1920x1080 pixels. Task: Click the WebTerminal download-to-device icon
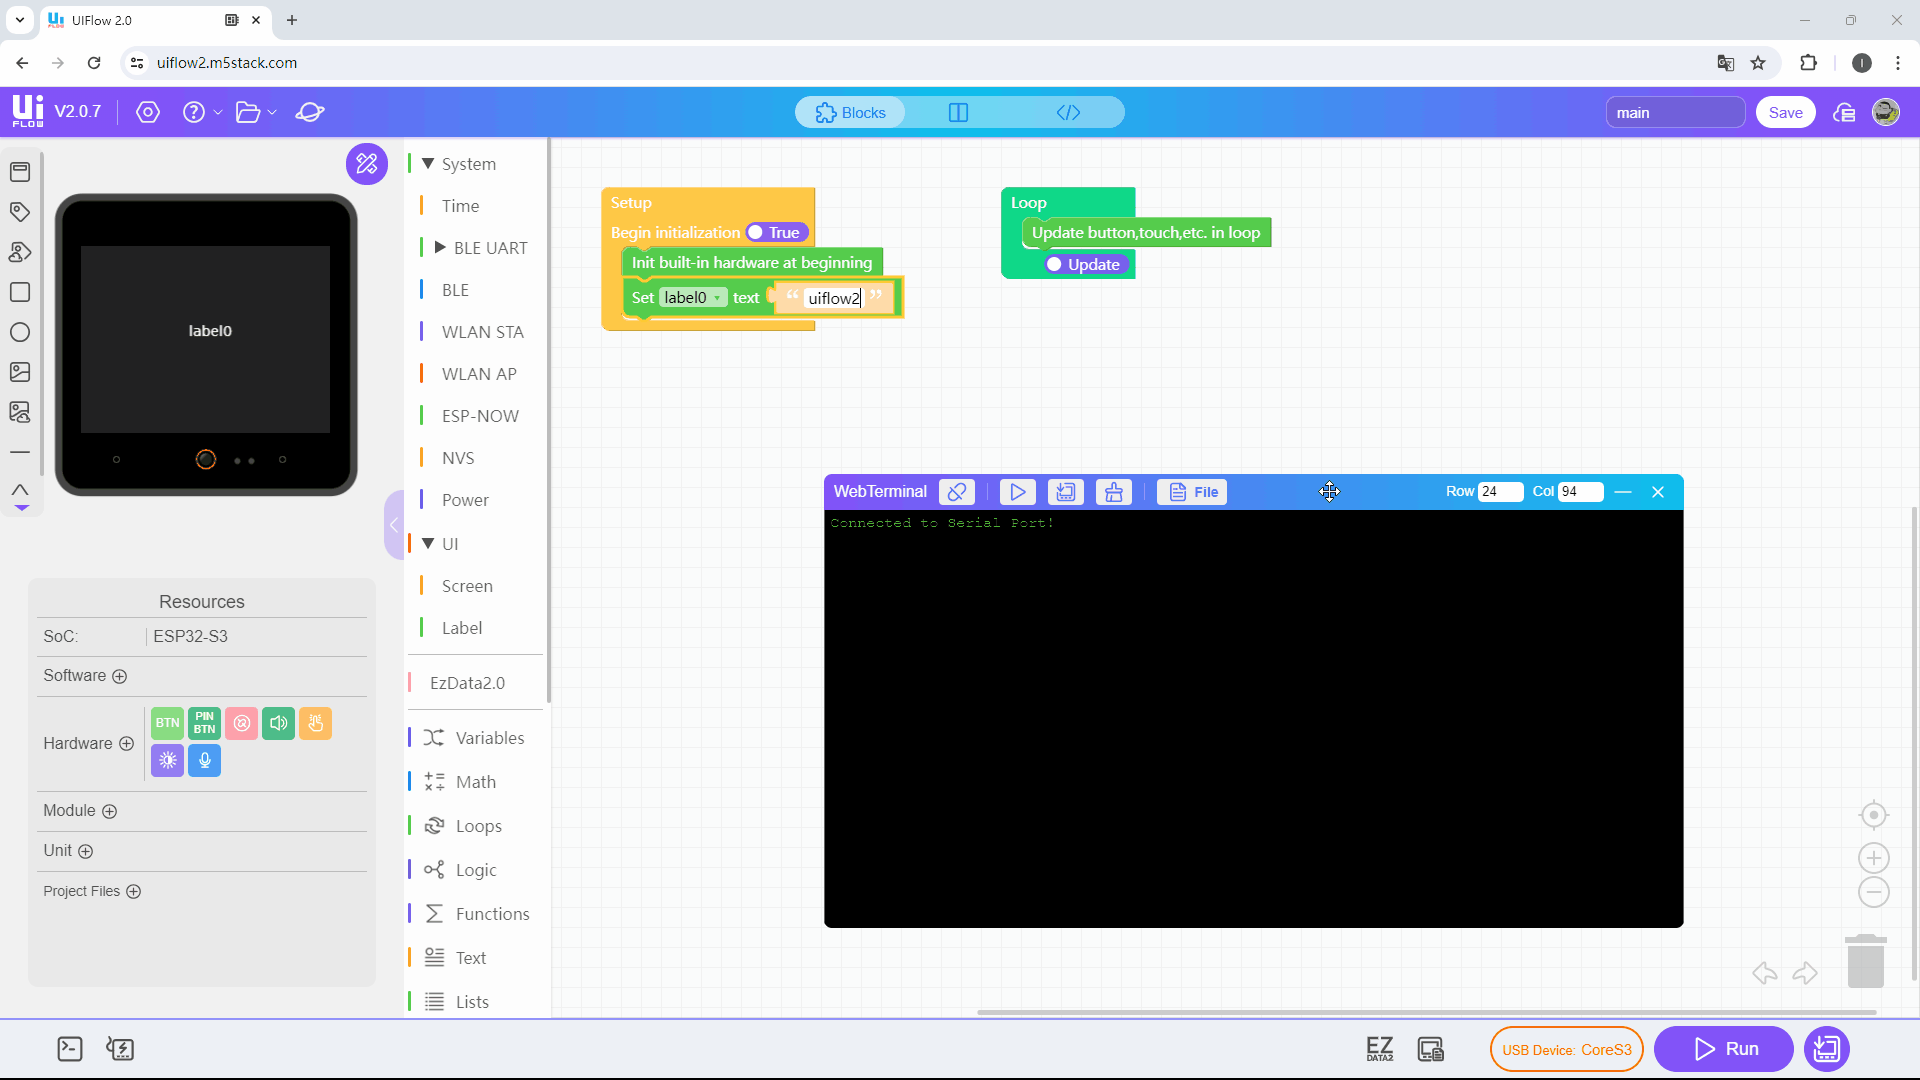(x=1065, y=492)
